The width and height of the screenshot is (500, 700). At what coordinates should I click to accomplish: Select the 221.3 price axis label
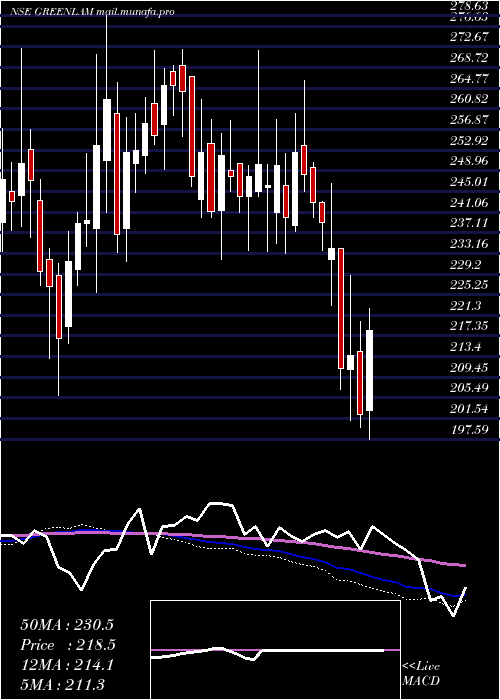[x=467, y=306]
